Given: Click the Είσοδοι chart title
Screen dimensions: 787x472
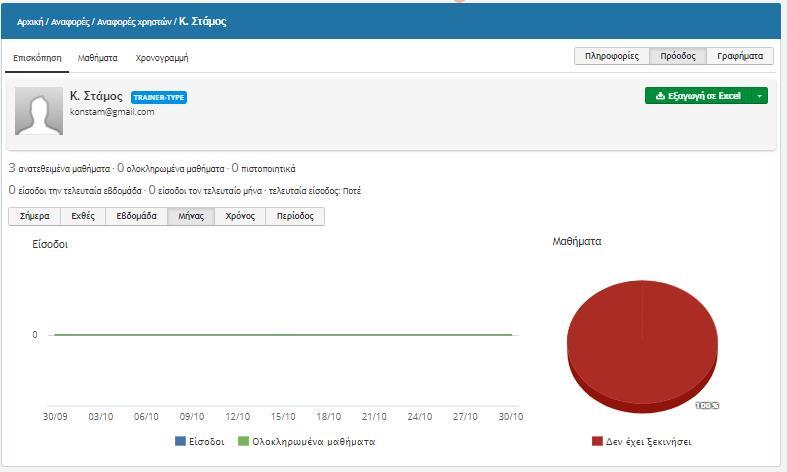Looking at the screenshot, I should pyautogui.click(x=50, y=245).
